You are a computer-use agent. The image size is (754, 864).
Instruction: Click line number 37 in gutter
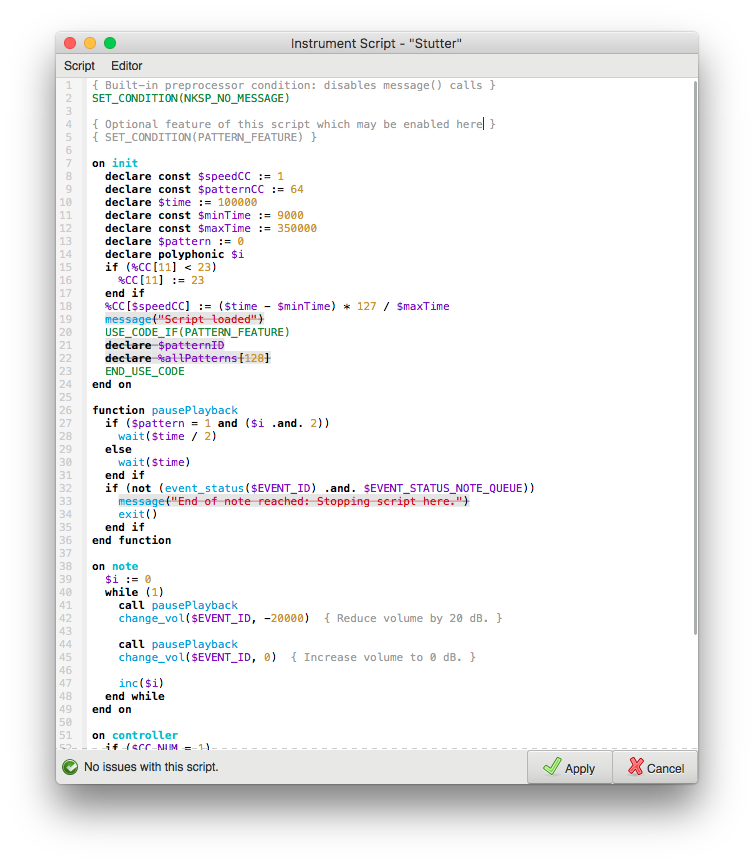(66, 553)
